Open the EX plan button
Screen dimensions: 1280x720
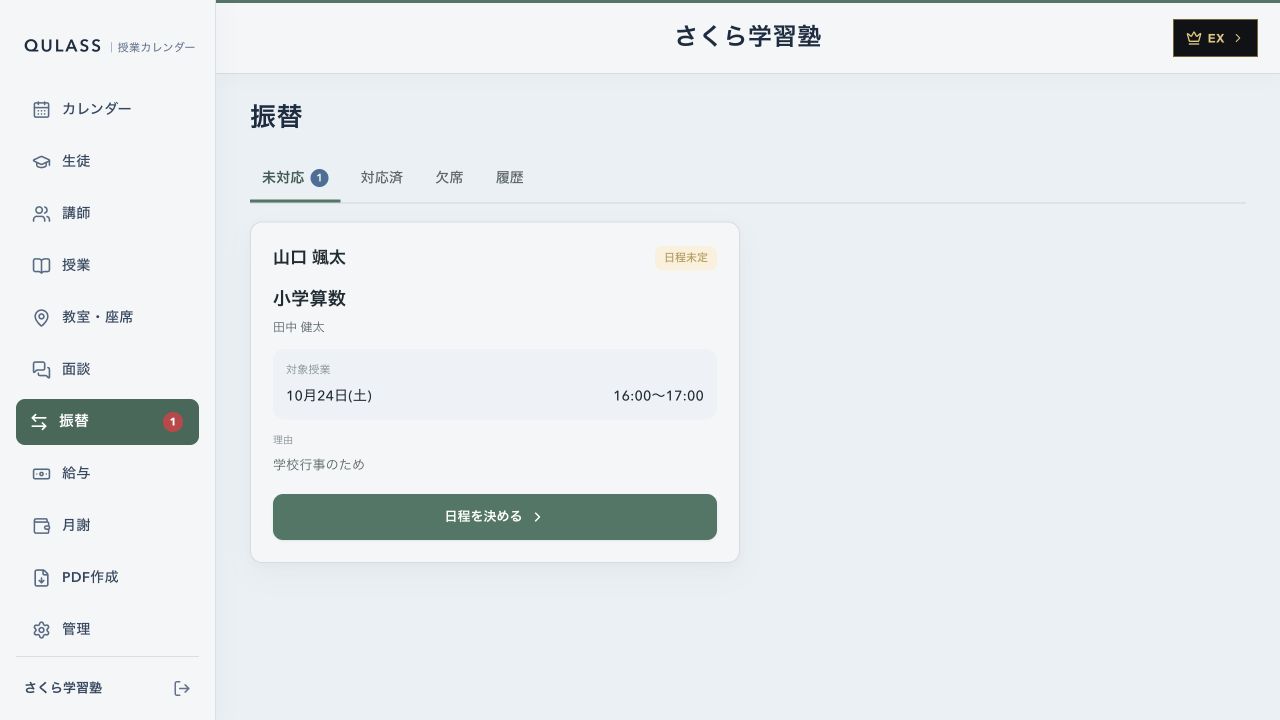click(x=1215, y=38)
